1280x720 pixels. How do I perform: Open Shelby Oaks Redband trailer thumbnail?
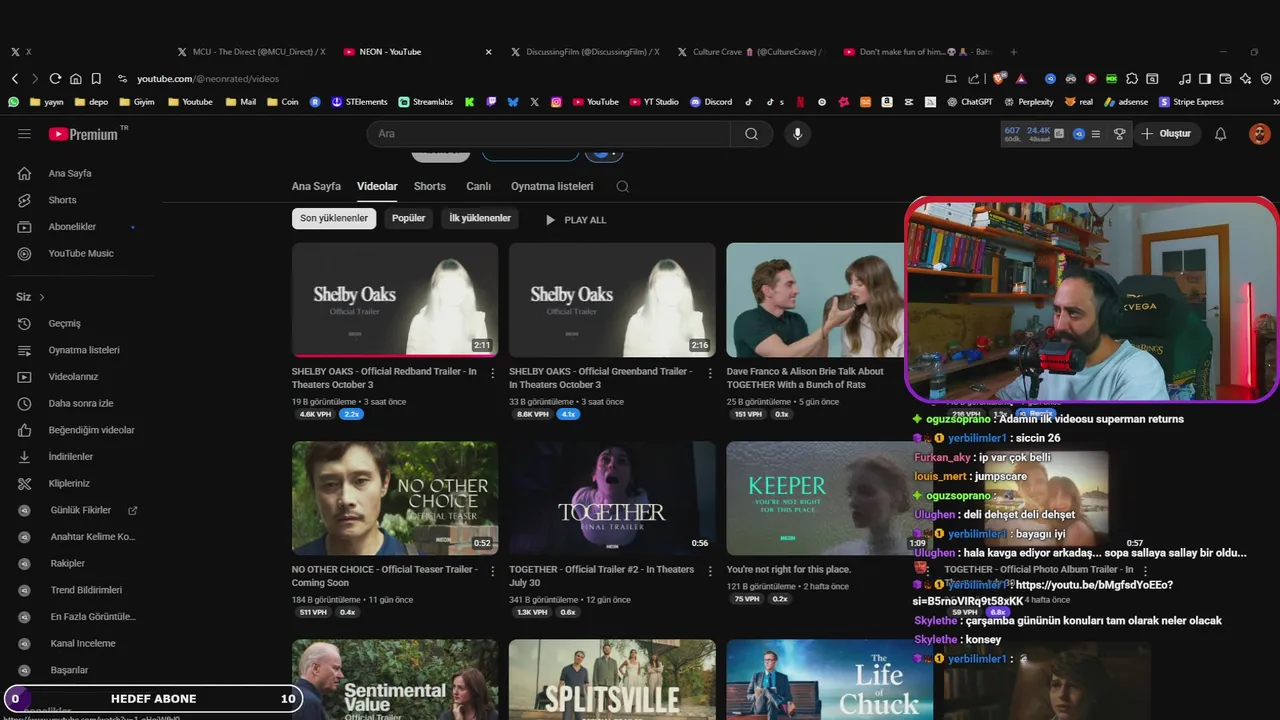coord(395,300)
